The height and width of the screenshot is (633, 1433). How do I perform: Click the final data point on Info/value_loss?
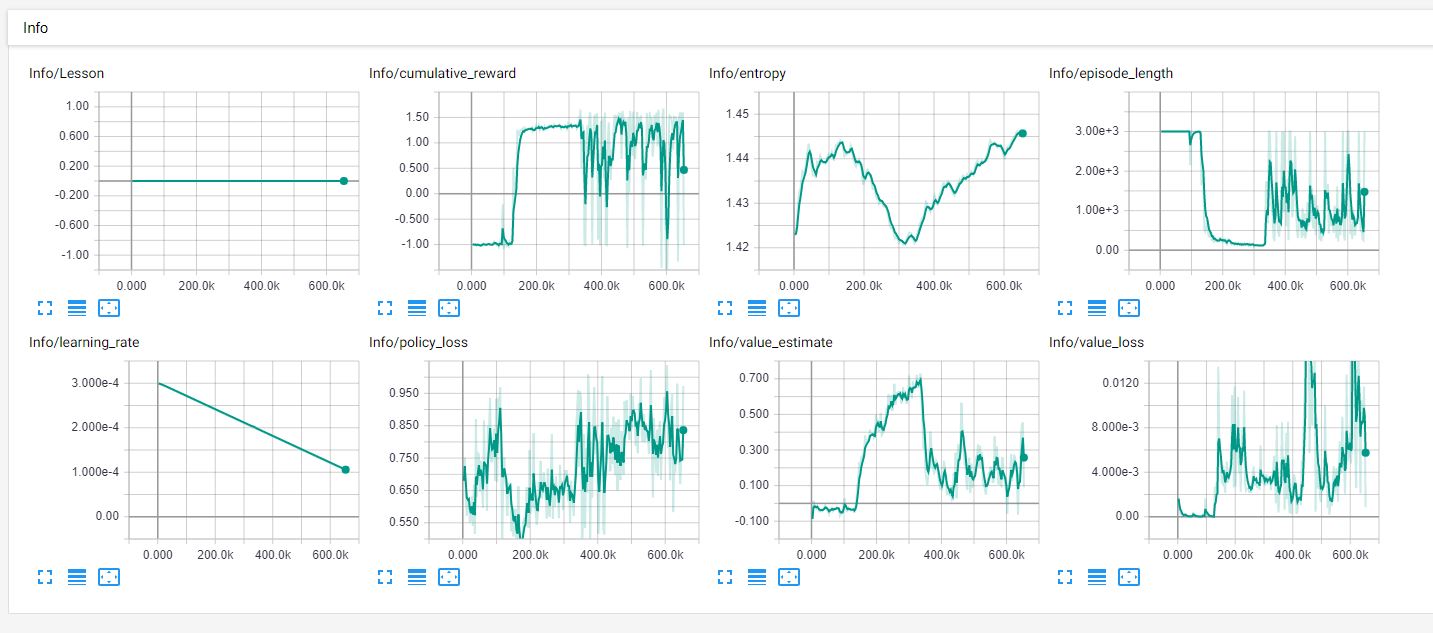tap(1365, 452)
